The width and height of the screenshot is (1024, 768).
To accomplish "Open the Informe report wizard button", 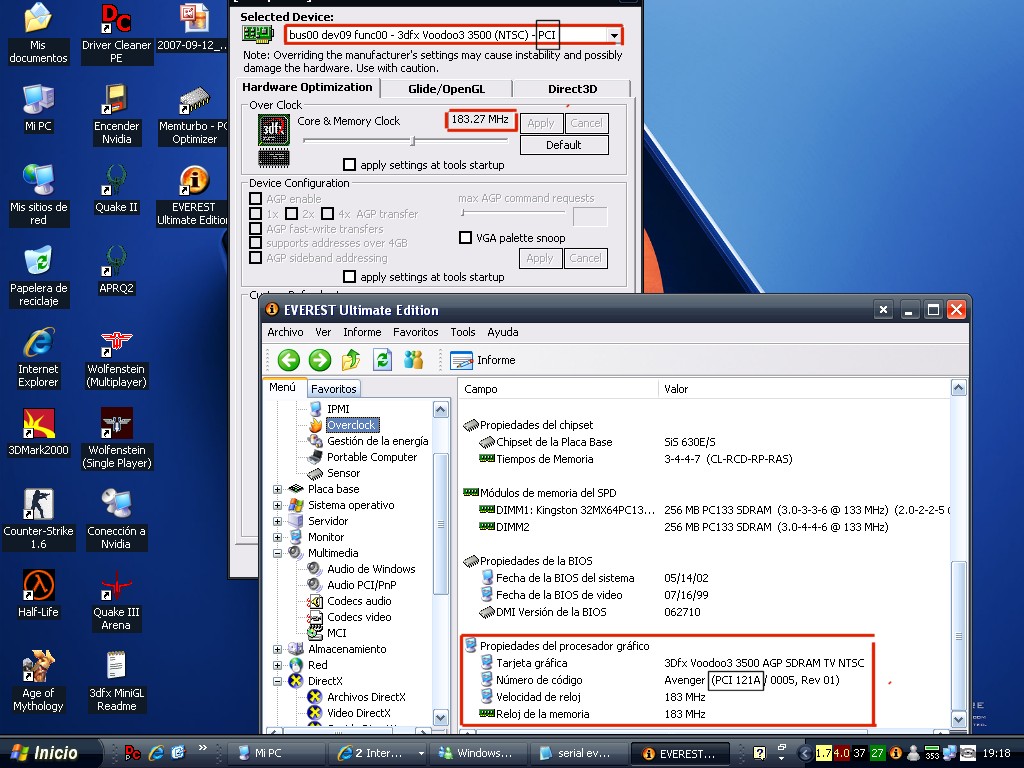I will click(x=483, y=360).
